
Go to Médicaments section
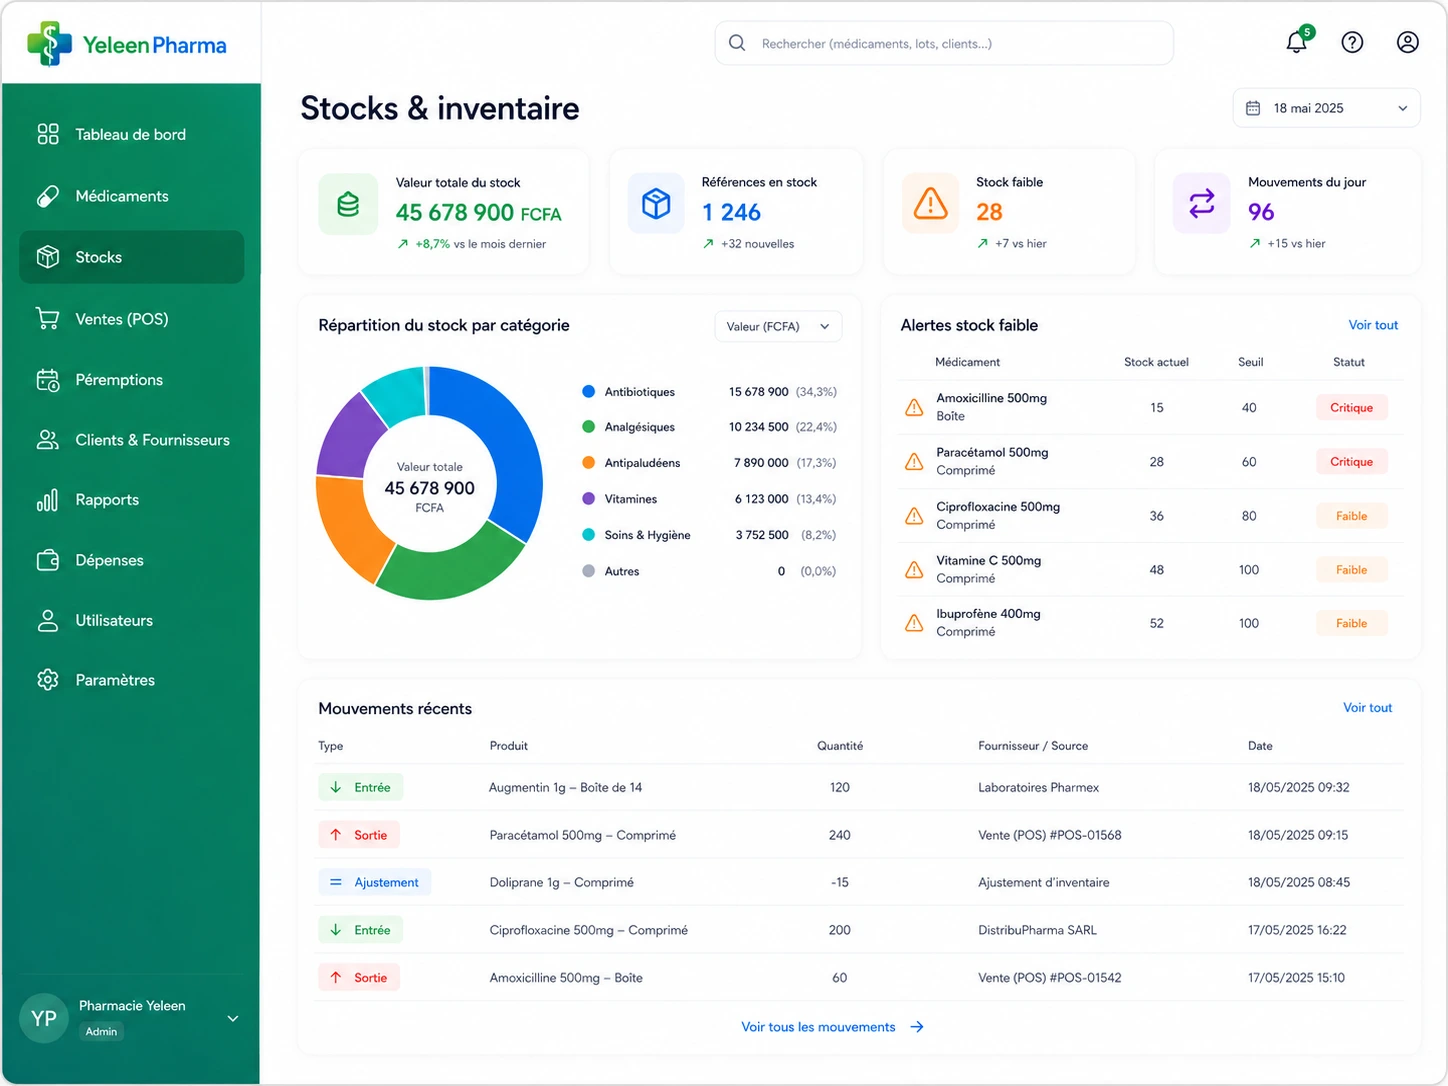click(131, 196)
